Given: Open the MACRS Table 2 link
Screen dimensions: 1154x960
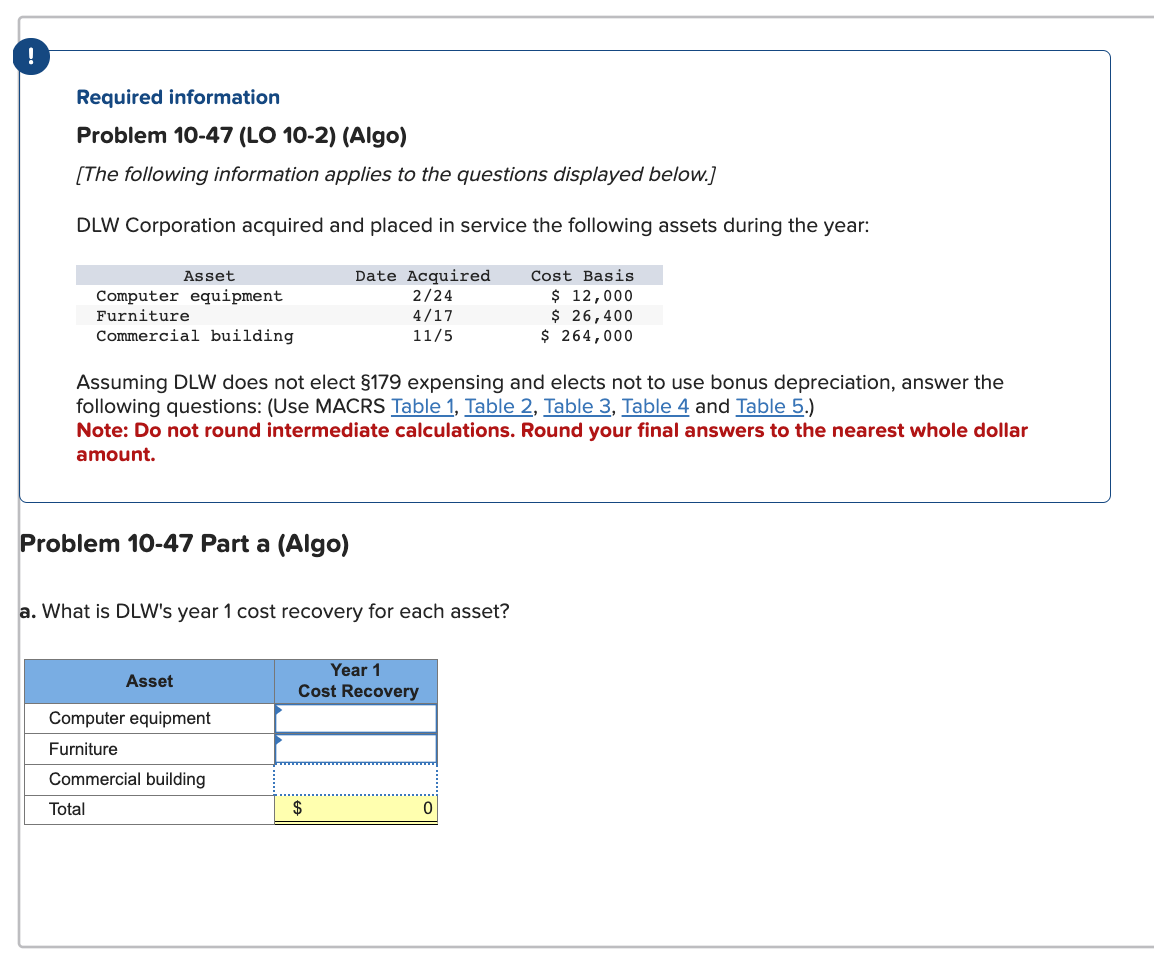Looking at the screenshot, I should pos(498,406).
